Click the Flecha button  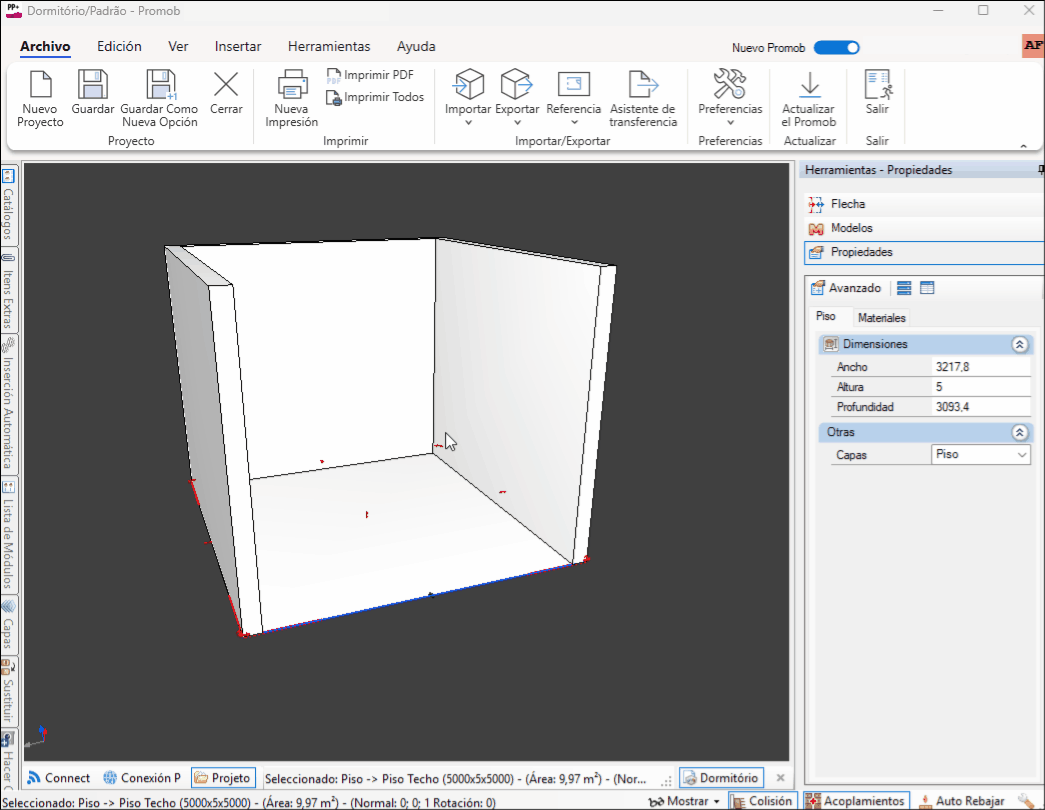pos(847,204)
